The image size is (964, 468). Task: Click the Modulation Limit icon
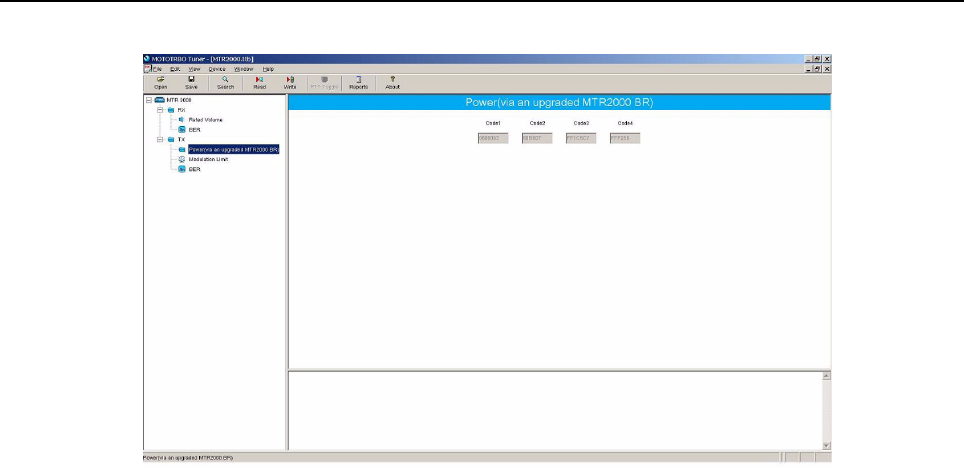pos(181,159)
